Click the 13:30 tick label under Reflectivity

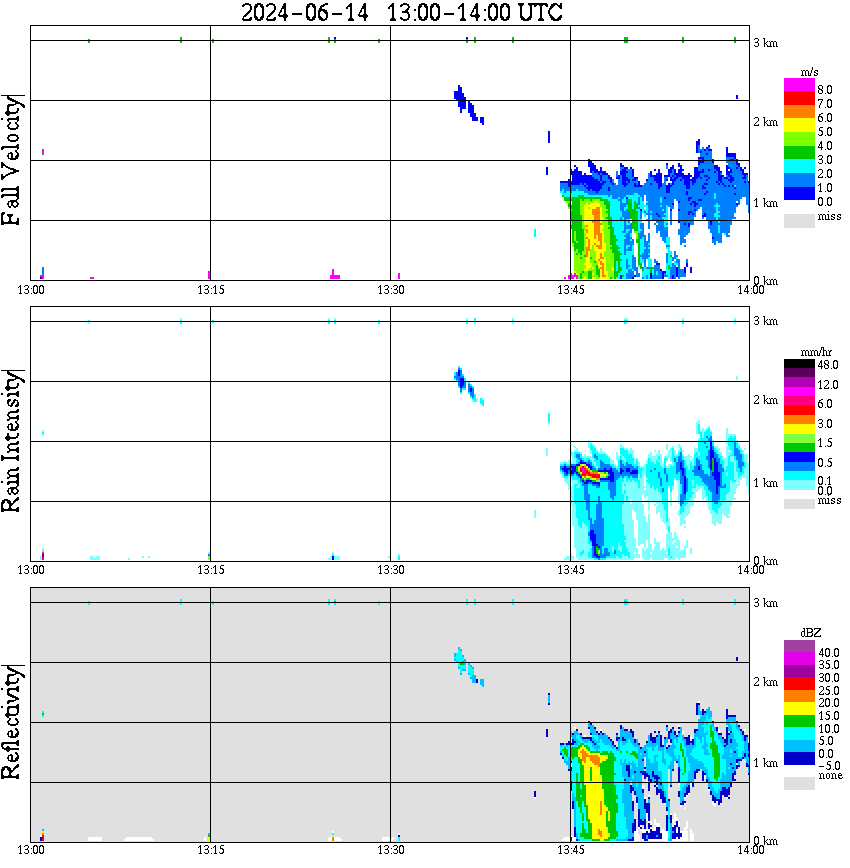[x=390, y=850]
